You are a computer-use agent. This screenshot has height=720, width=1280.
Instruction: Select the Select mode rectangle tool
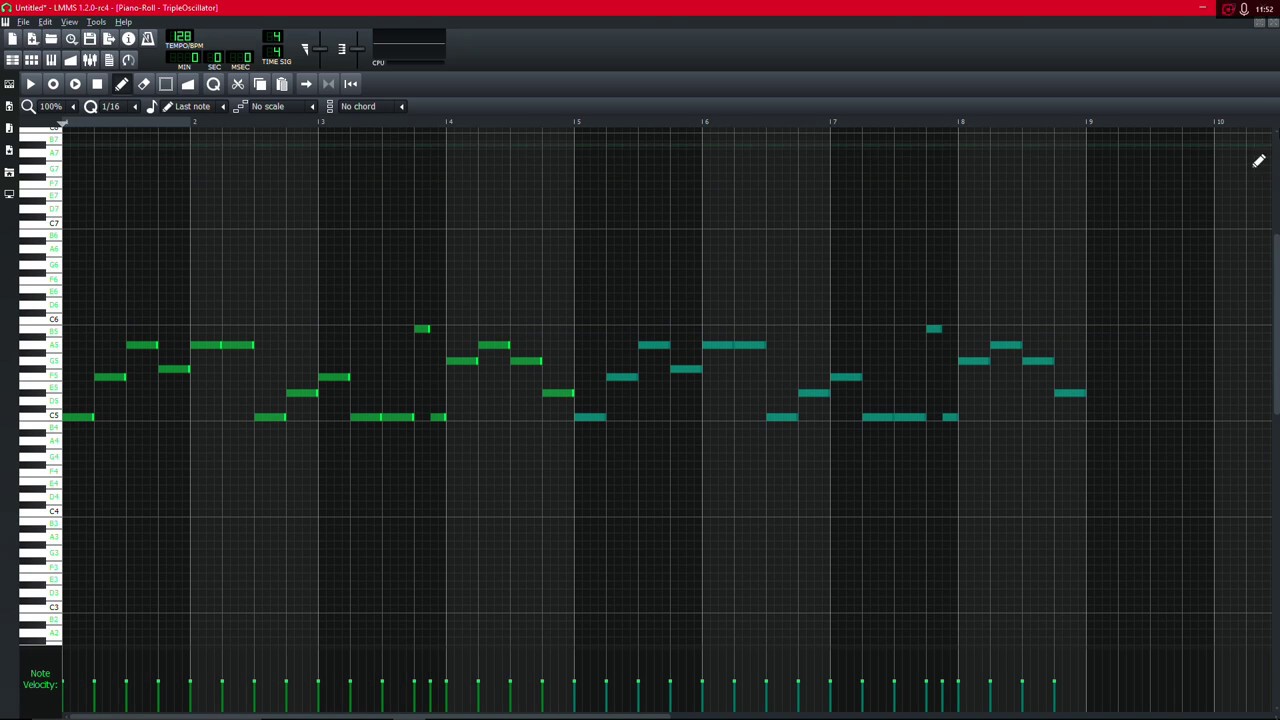[x=166, y=84]
